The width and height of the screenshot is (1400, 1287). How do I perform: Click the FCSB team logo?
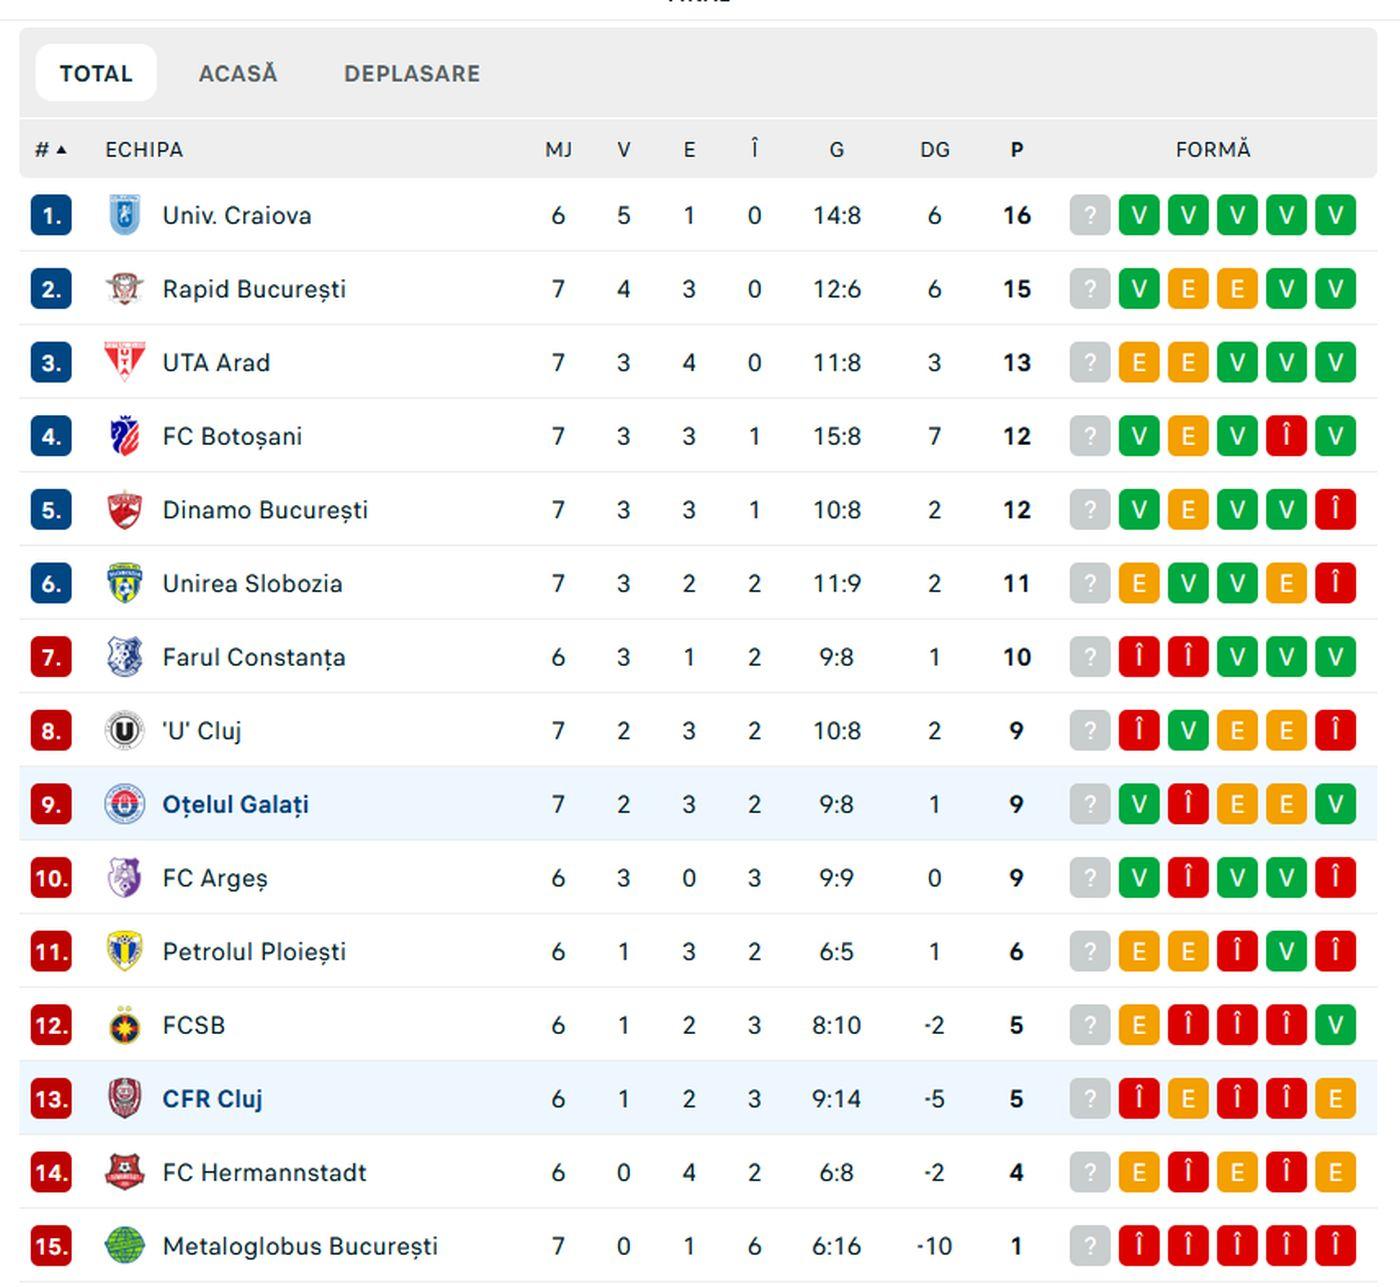[124, 1025]
